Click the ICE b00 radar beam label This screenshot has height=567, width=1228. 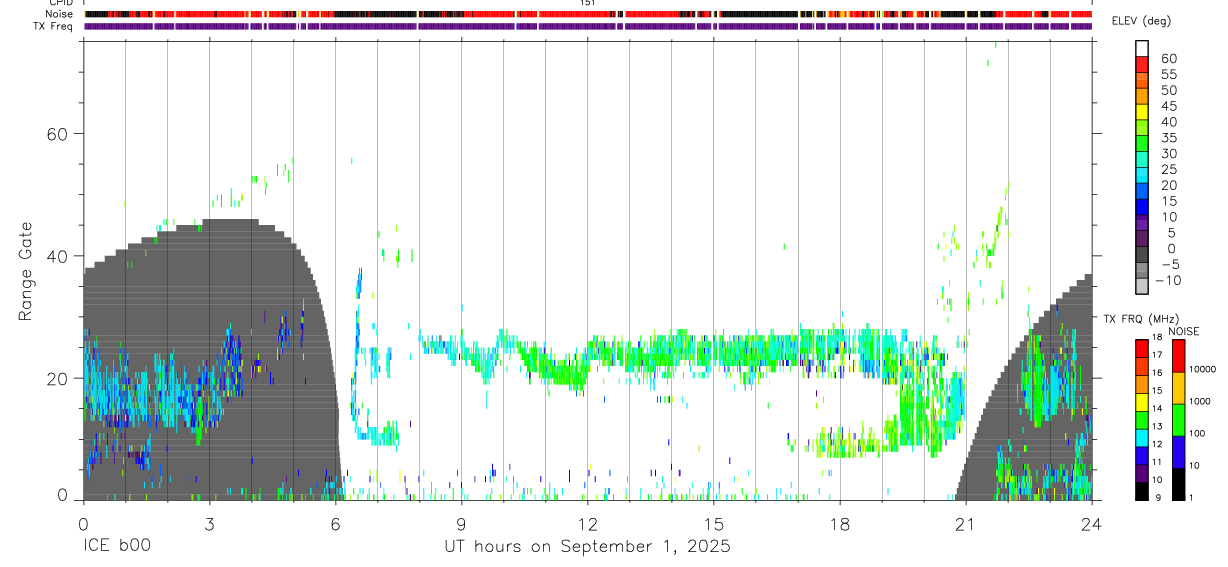click(x=116, y=546)
